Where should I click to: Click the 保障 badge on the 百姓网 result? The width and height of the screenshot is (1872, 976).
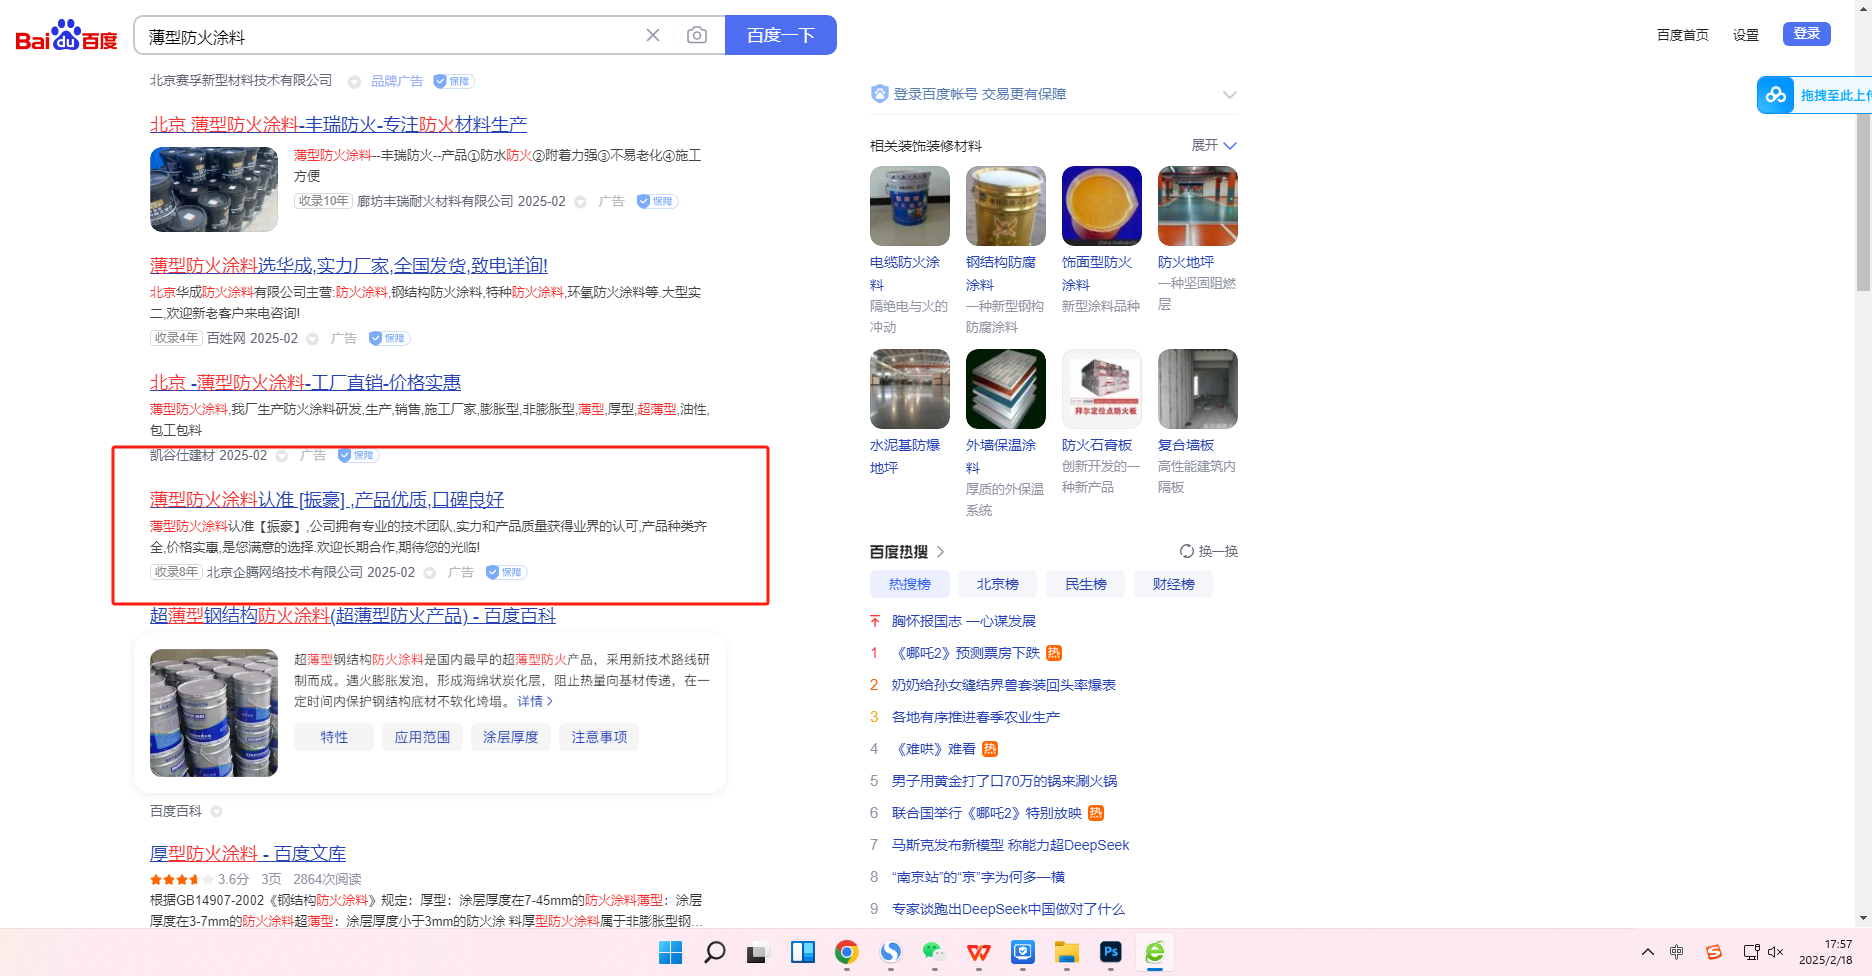click(x=389, y=338)
